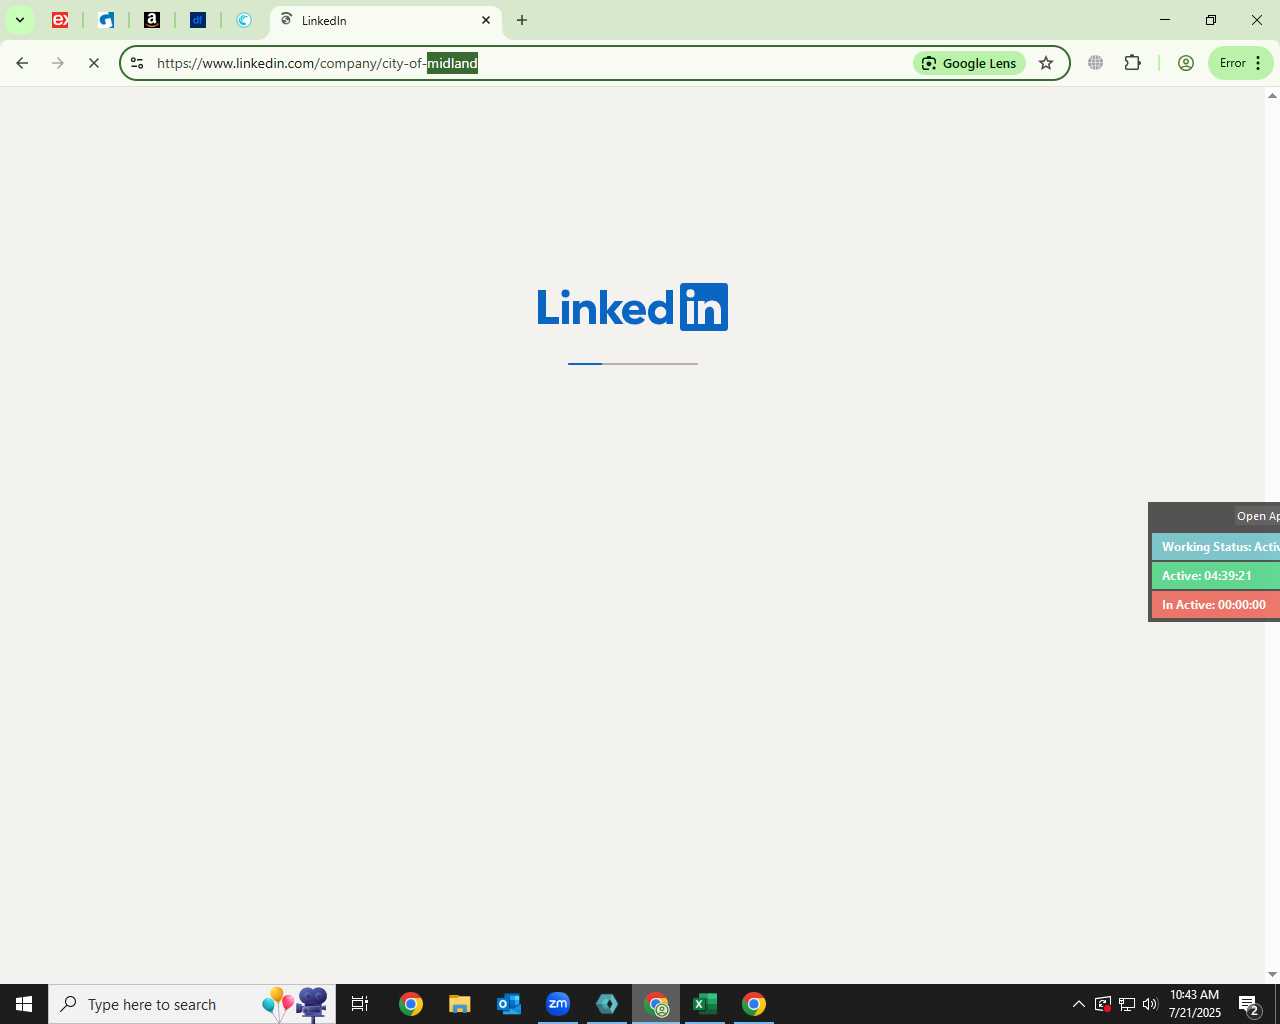1280x1024 pixels.
Task: Click the Working Status row in tracker
Action: [1216, 547]
